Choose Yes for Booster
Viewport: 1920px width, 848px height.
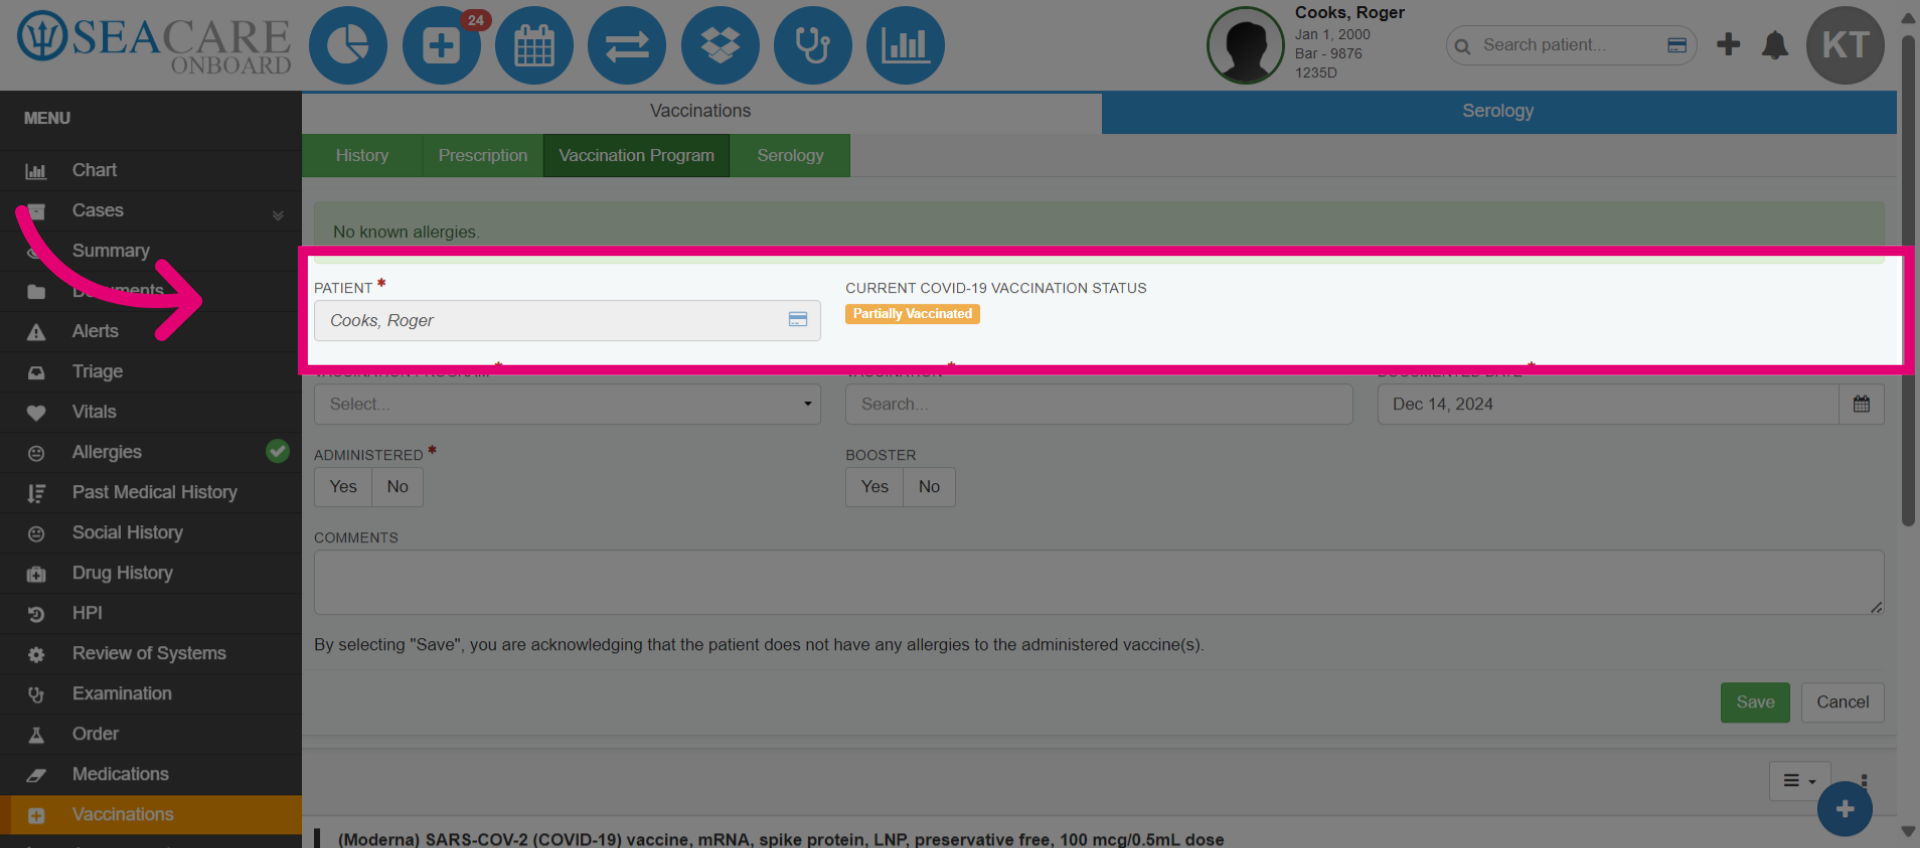874,487
